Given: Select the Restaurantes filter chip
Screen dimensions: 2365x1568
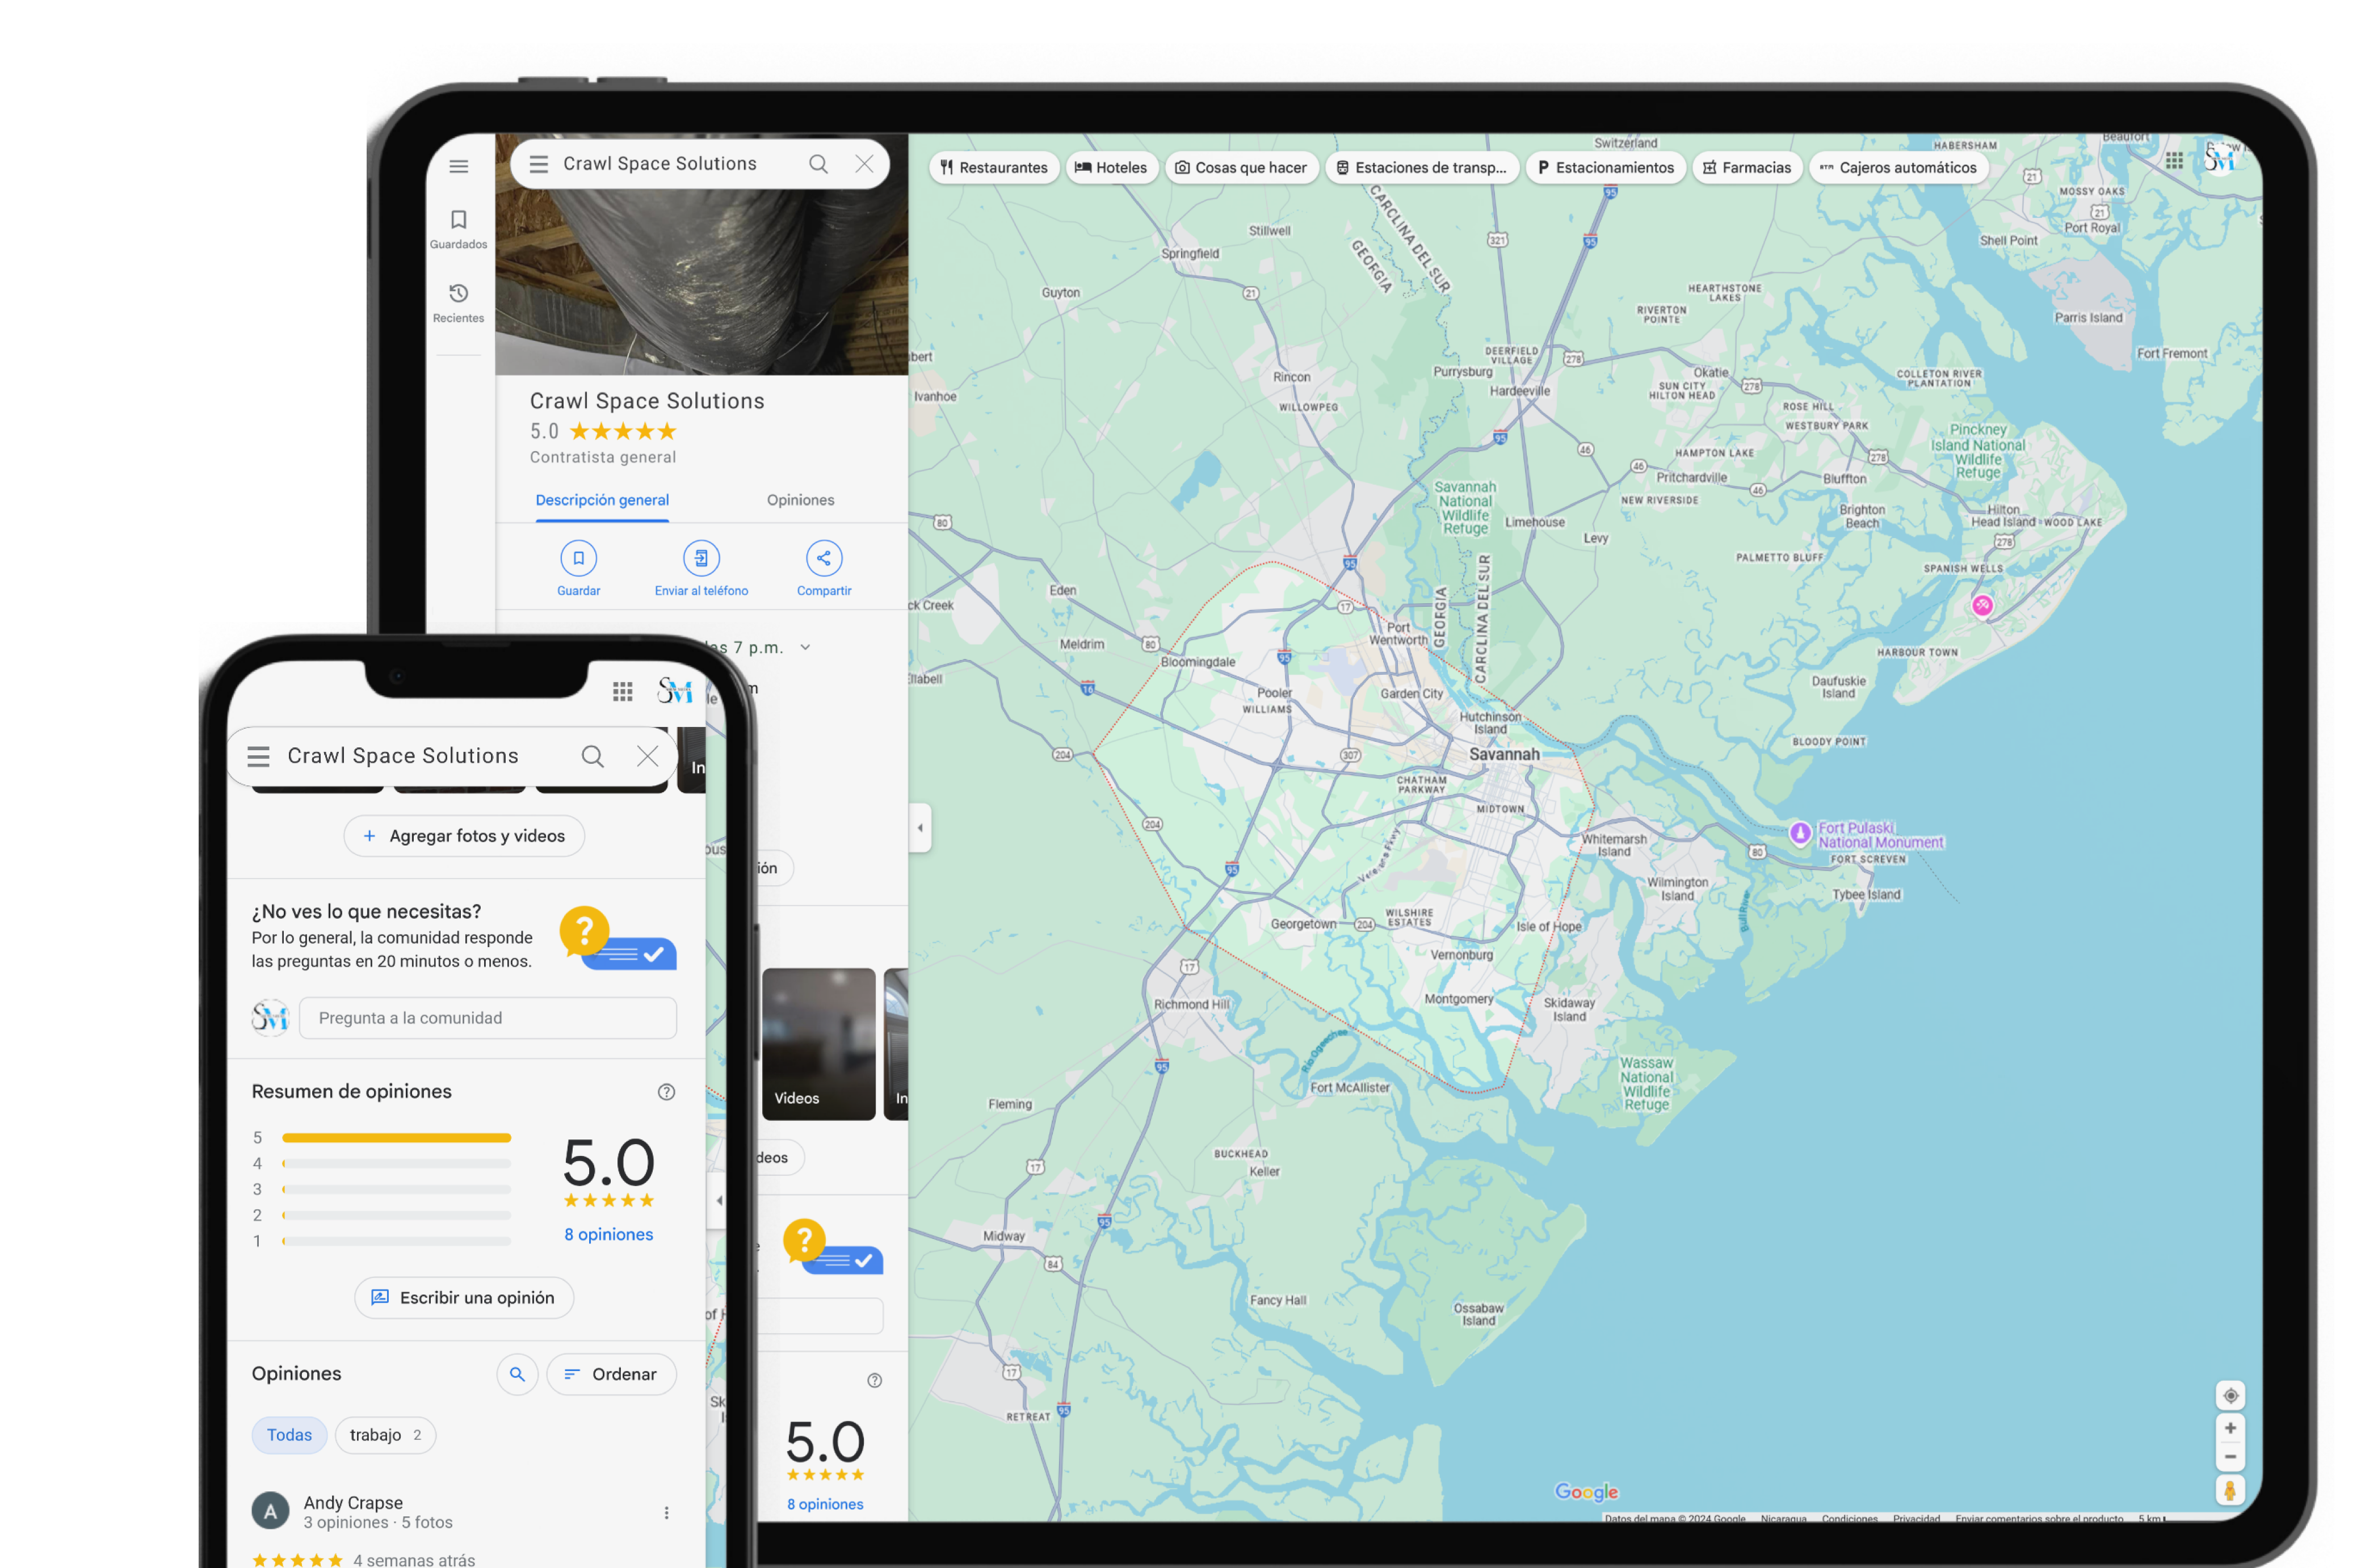Looking at the screenshot, I should (x=993, y=168).
